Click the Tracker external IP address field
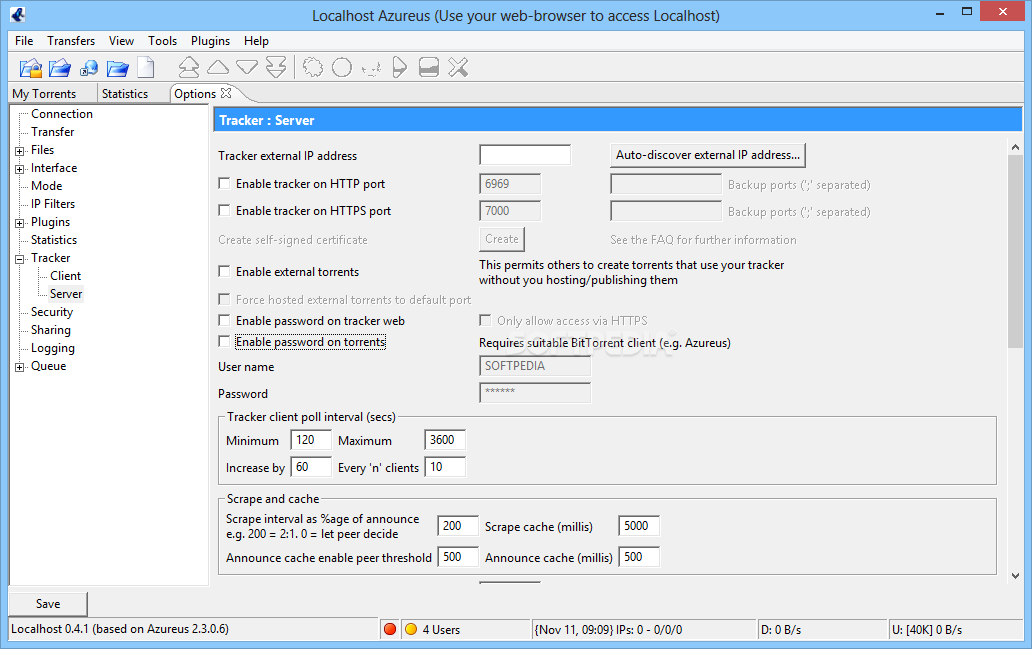 [525, 155]
